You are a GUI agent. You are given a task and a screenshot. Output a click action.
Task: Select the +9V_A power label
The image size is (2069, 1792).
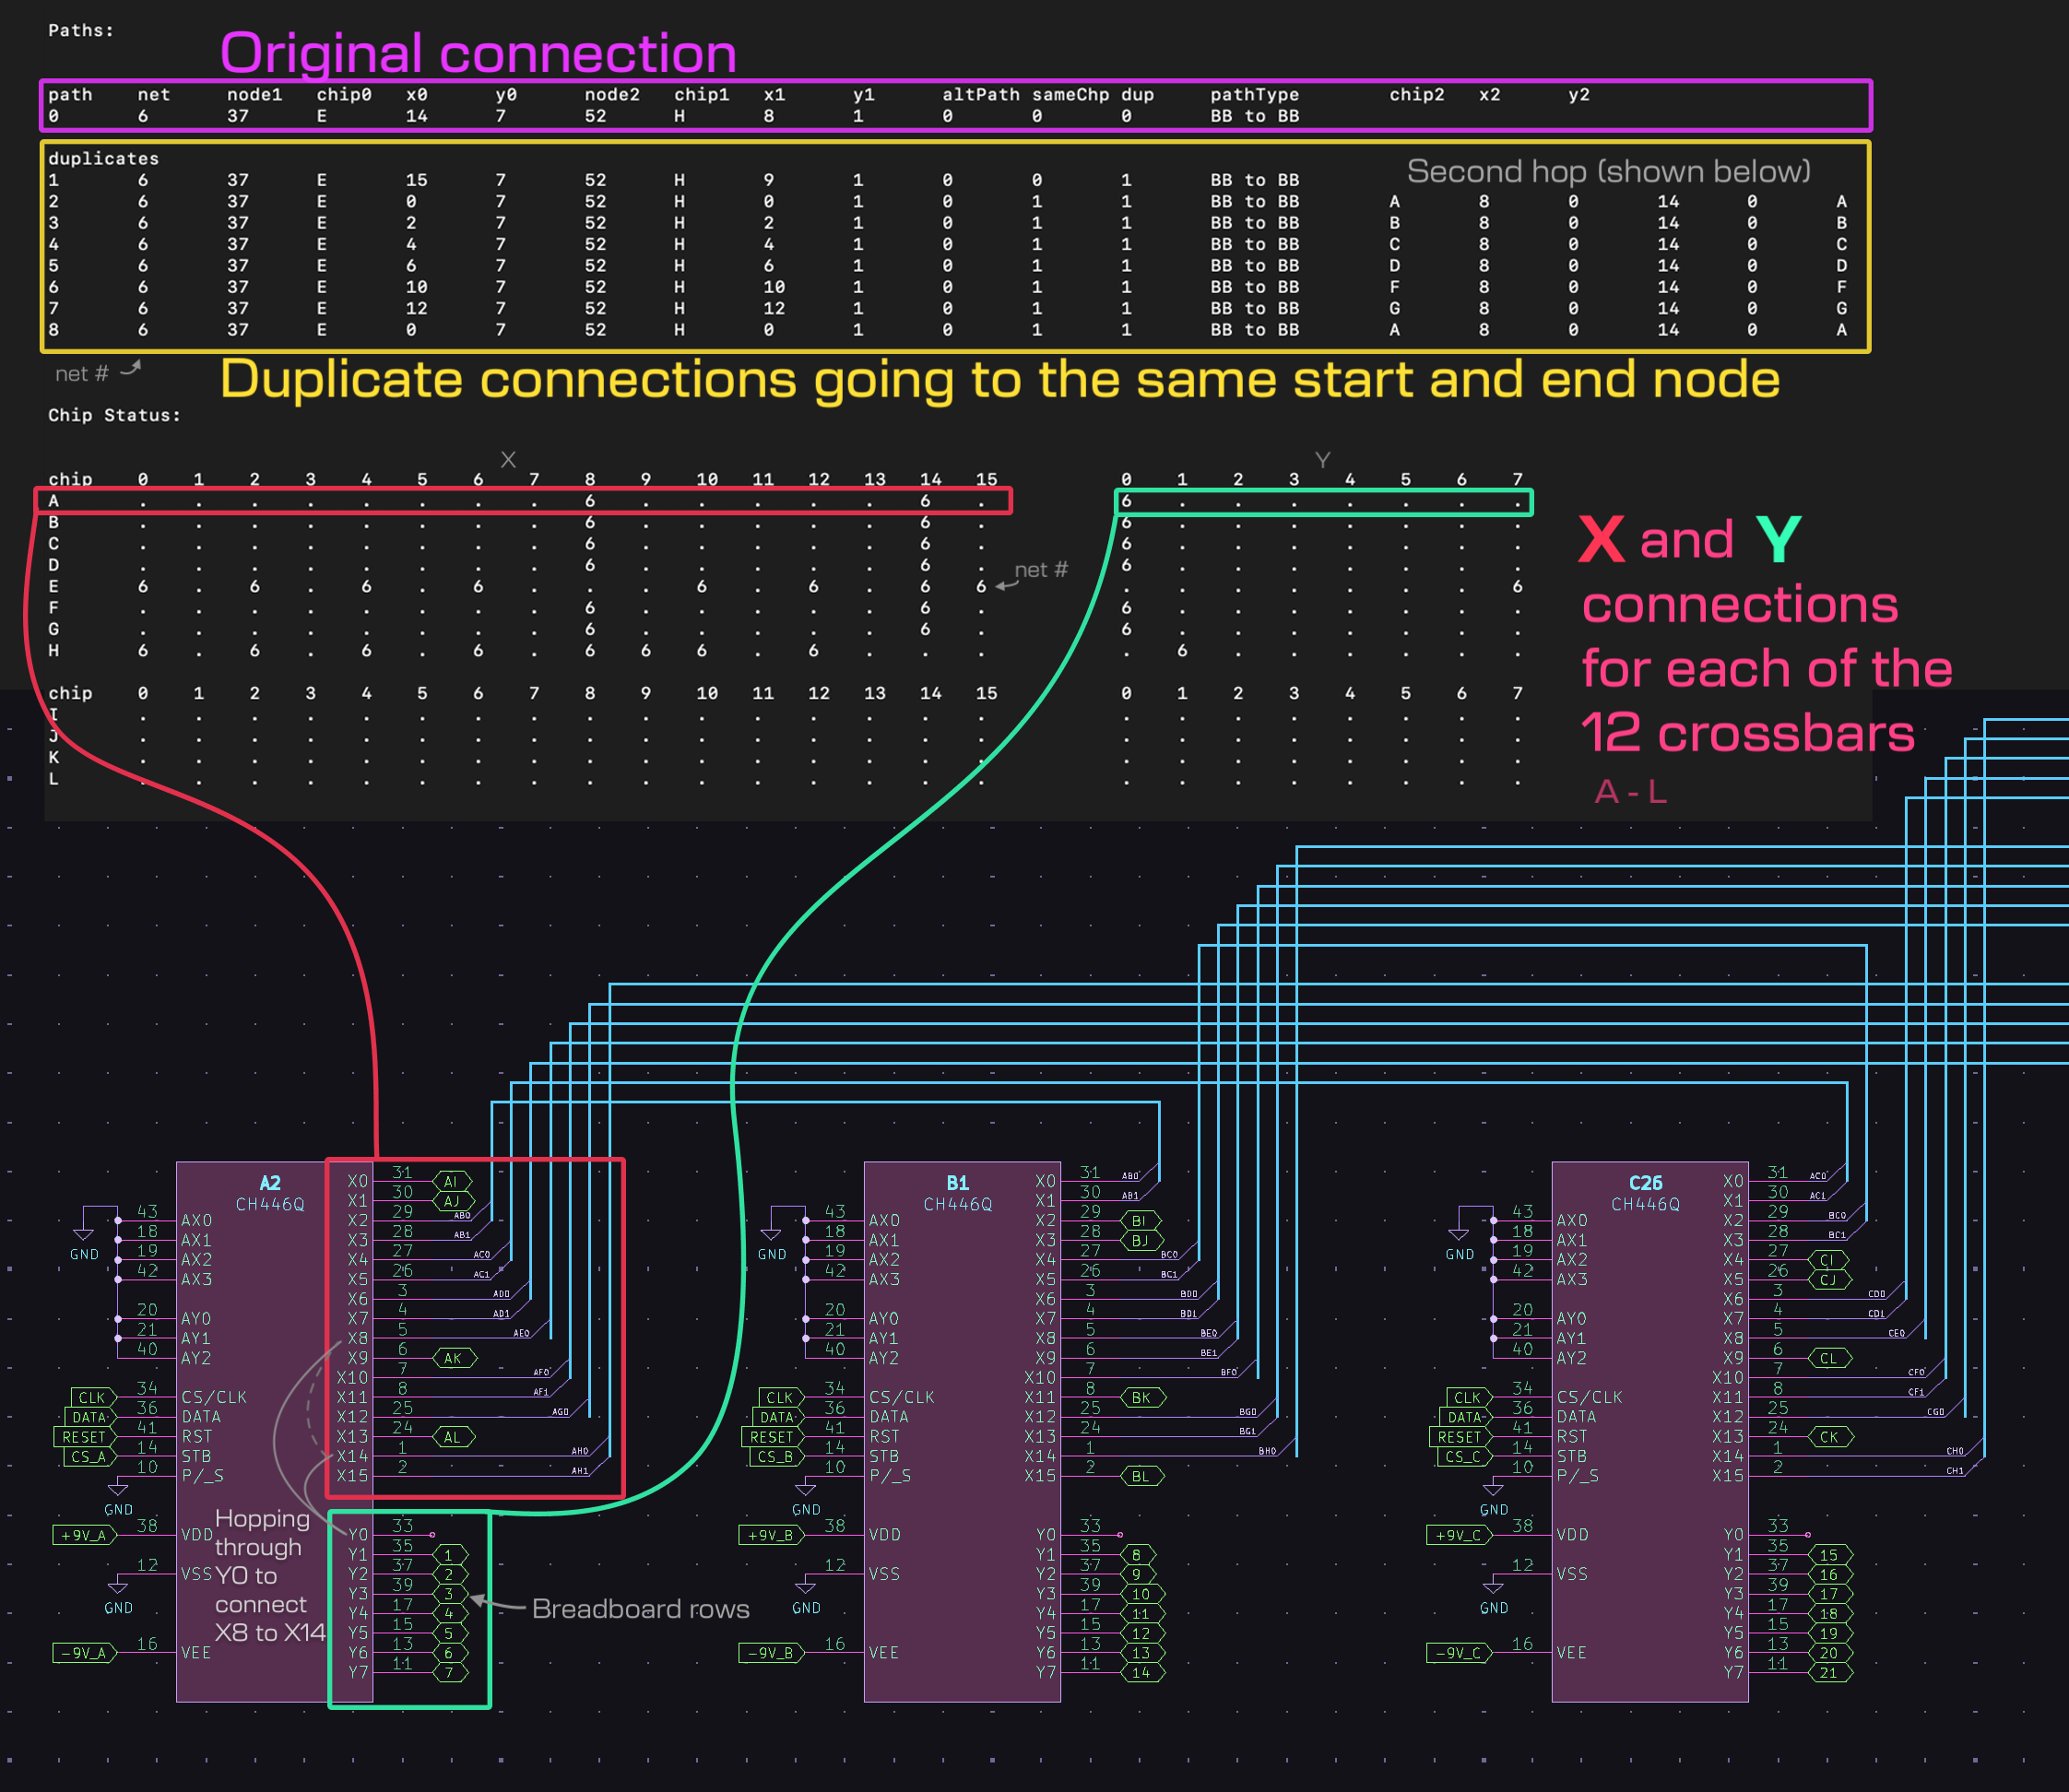click(83, 1535)
